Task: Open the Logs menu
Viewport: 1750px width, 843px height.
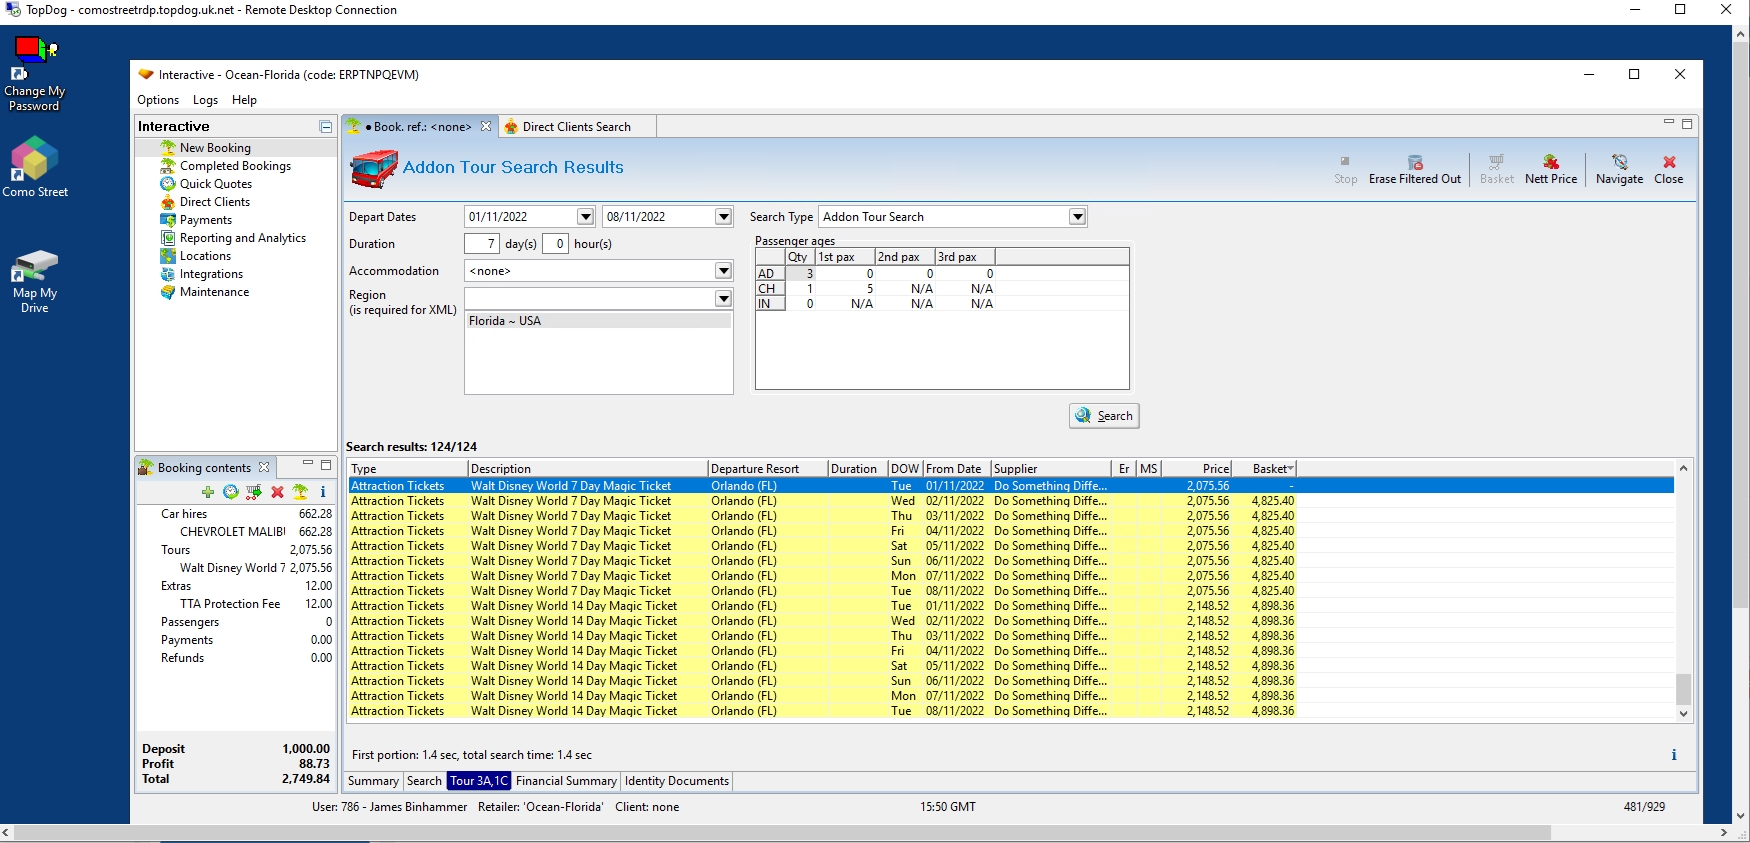Action: pos(205,100)
